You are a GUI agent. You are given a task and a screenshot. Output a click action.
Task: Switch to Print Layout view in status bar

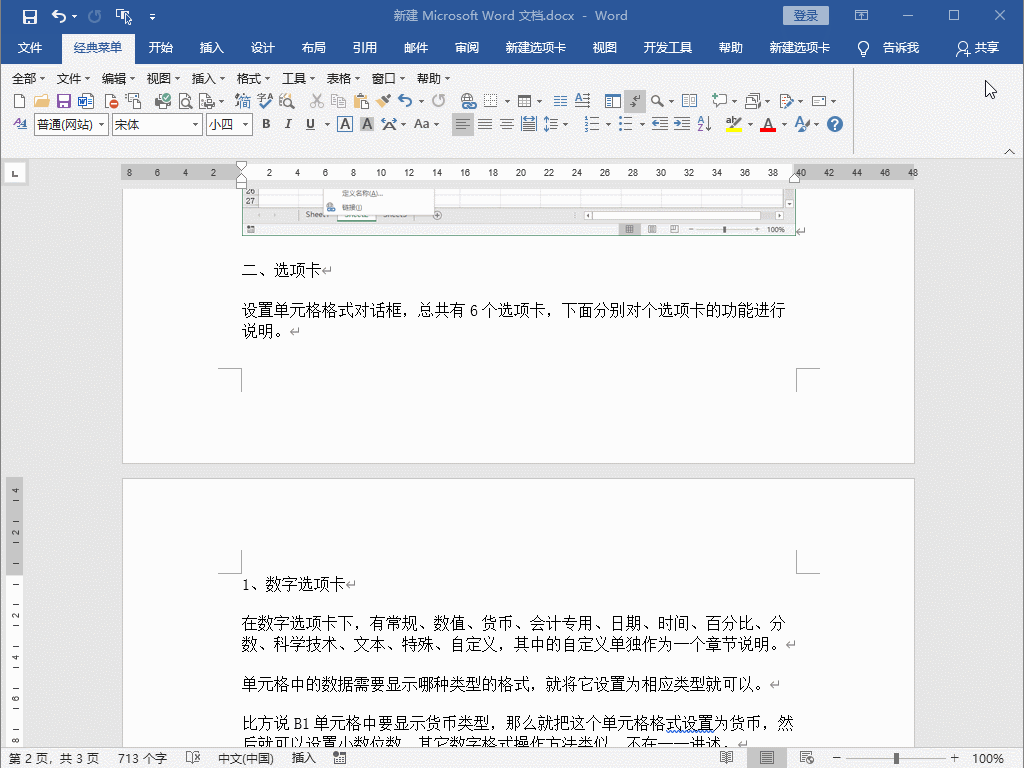(x=767, y=758)
